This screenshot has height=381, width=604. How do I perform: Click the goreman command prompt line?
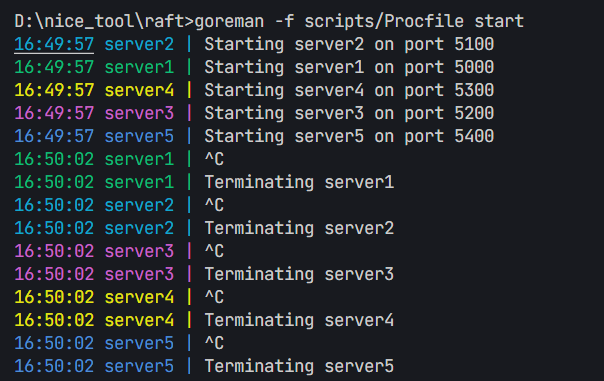tap(269, 21)
